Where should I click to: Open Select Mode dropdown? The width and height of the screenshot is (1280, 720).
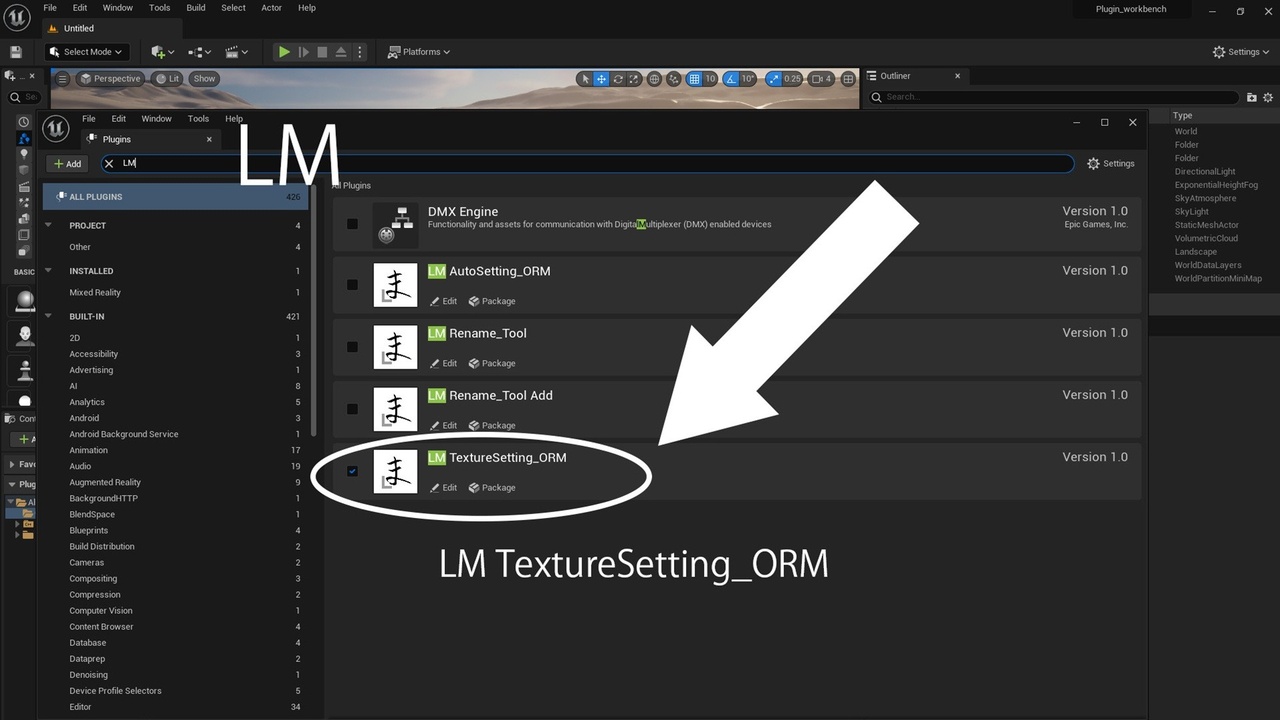pyautogui.click(x=86, y=52)
